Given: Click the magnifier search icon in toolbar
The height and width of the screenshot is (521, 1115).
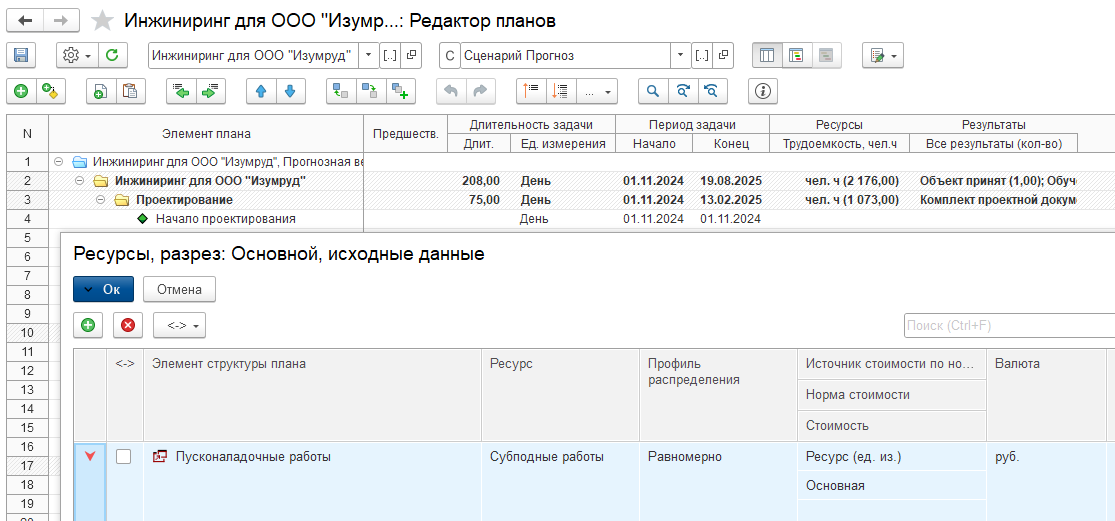Looking at the screenshot, I should [x=653, y=91].
